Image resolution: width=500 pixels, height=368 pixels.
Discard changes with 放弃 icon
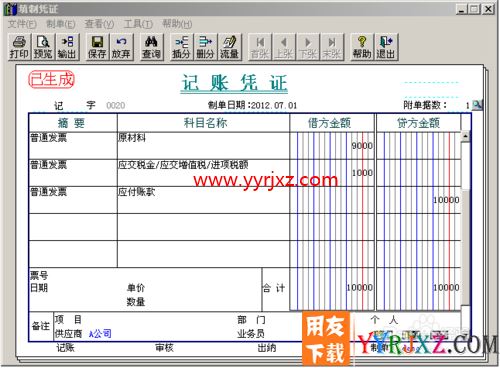coord(121,47)
